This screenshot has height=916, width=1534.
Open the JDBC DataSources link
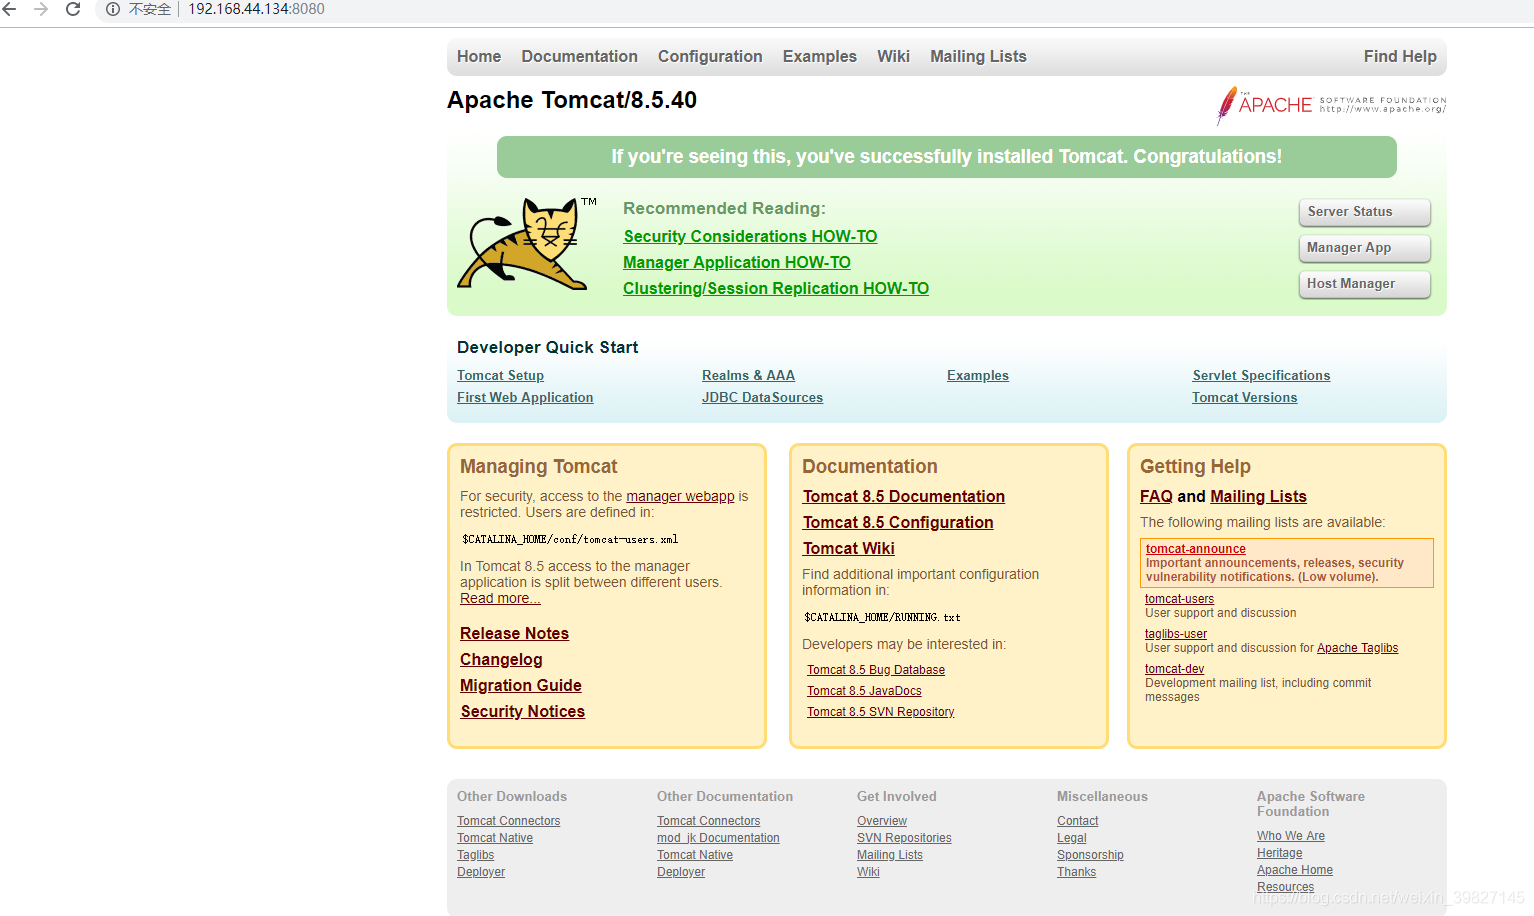pyautogui.click(x=762, y=398)
